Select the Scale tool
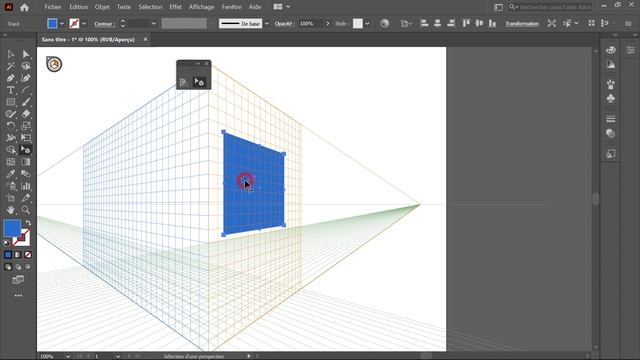 pyautogui.click(x=26, y=126)
